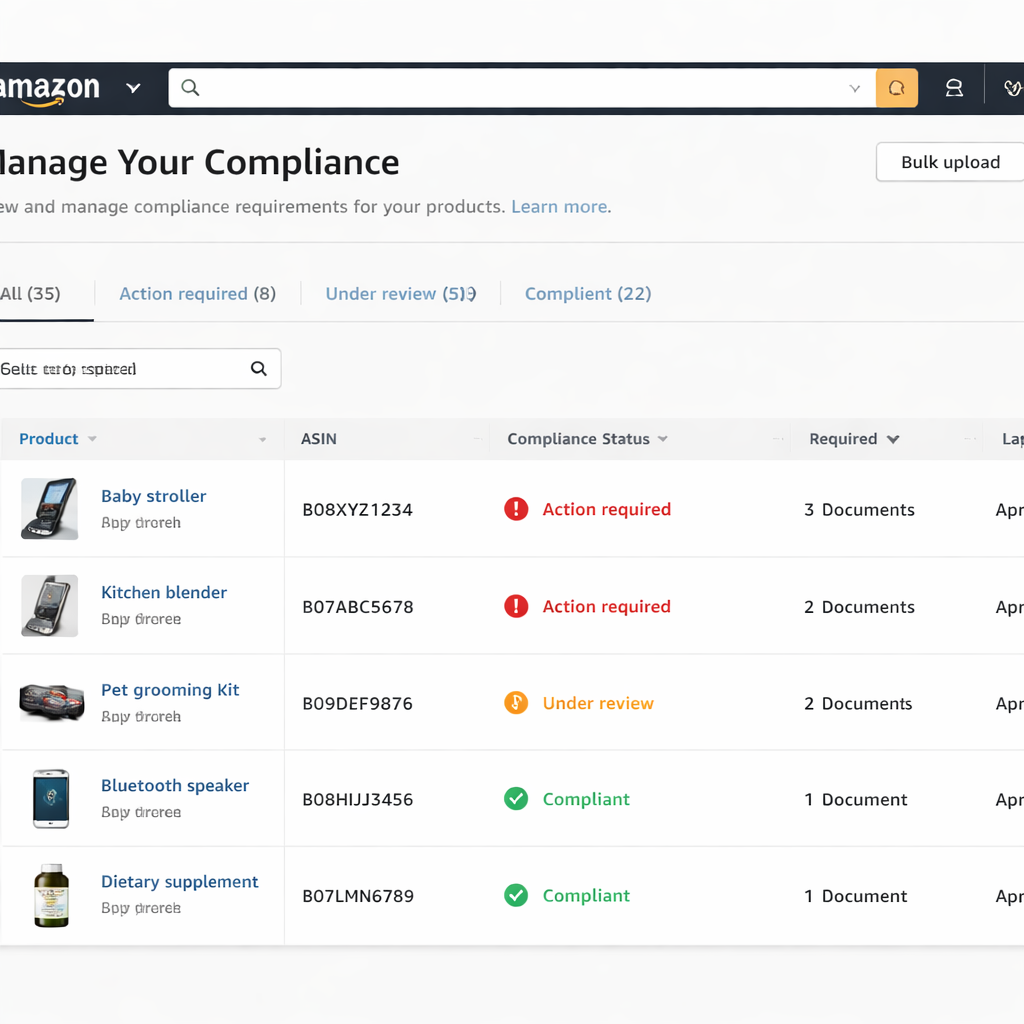Open the Compliant (22) tab
Image resolution: width=1024 pixels, height=1024 pixels.
[588, 293]
